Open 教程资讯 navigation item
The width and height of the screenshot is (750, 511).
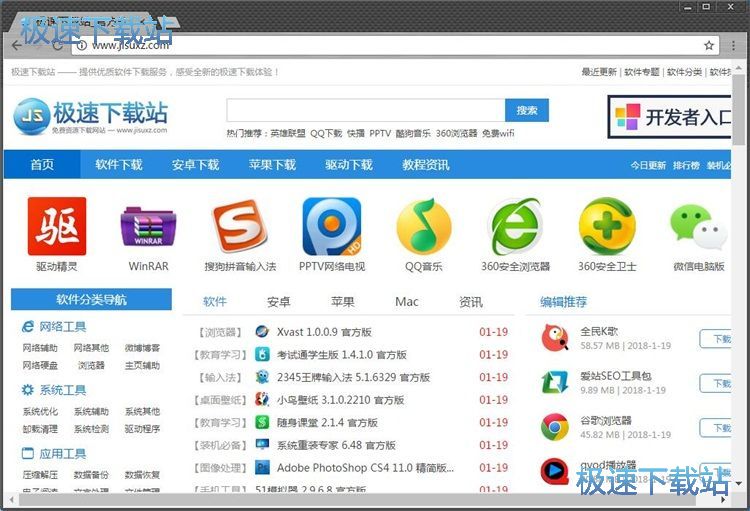[426, 165]
